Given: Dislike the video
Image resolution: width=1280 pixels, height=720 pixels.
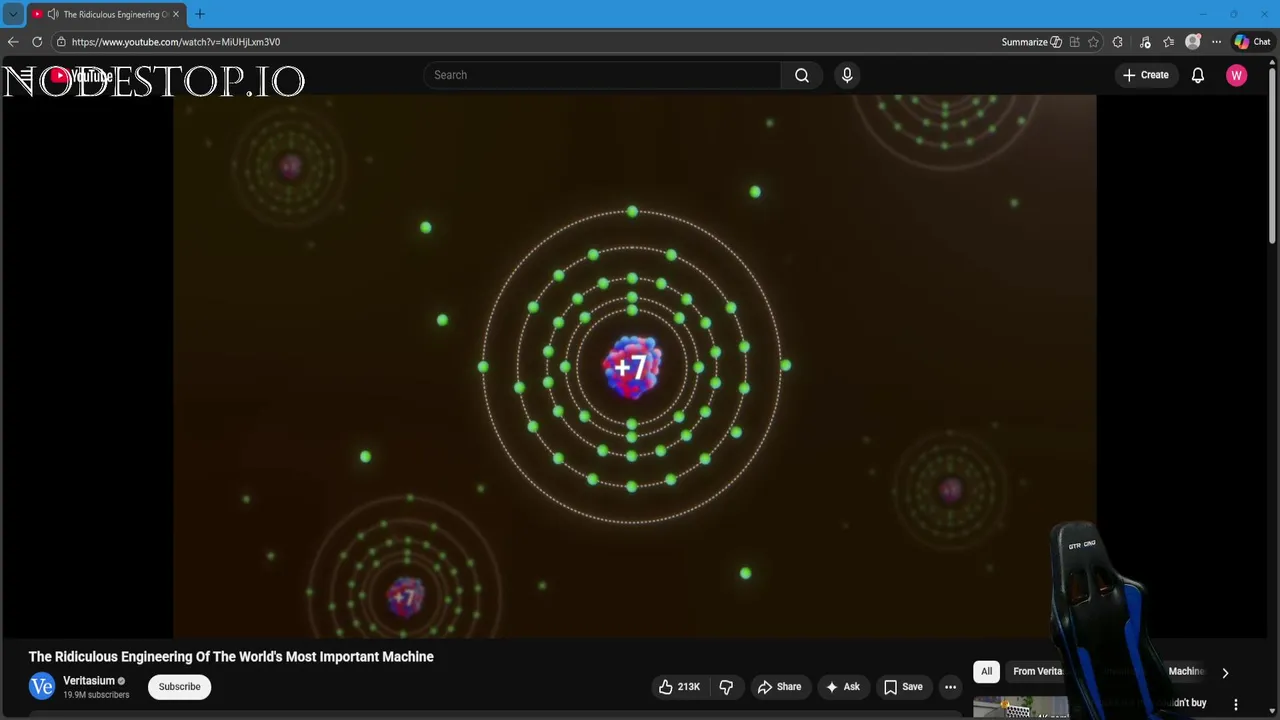Looking at the screenshot, I should 727,687.
